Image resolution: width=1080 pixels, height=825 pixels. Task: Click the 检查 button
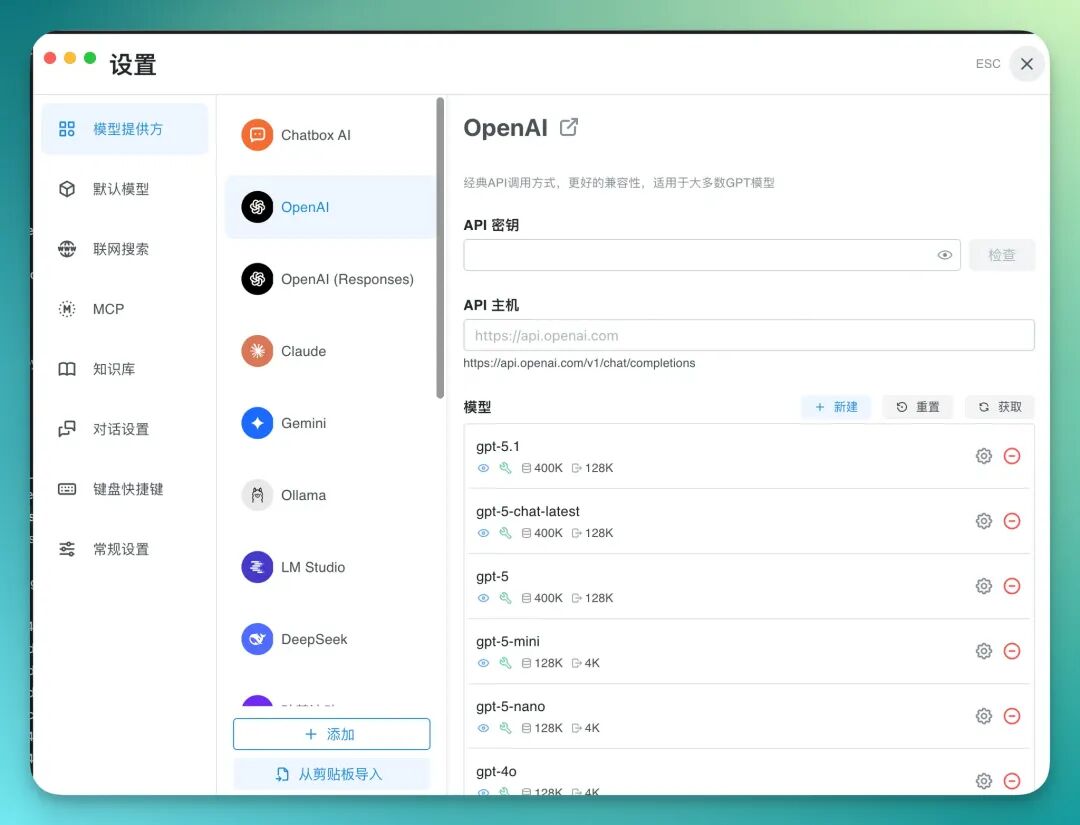pyautogui.click(x=1001, y=255)
